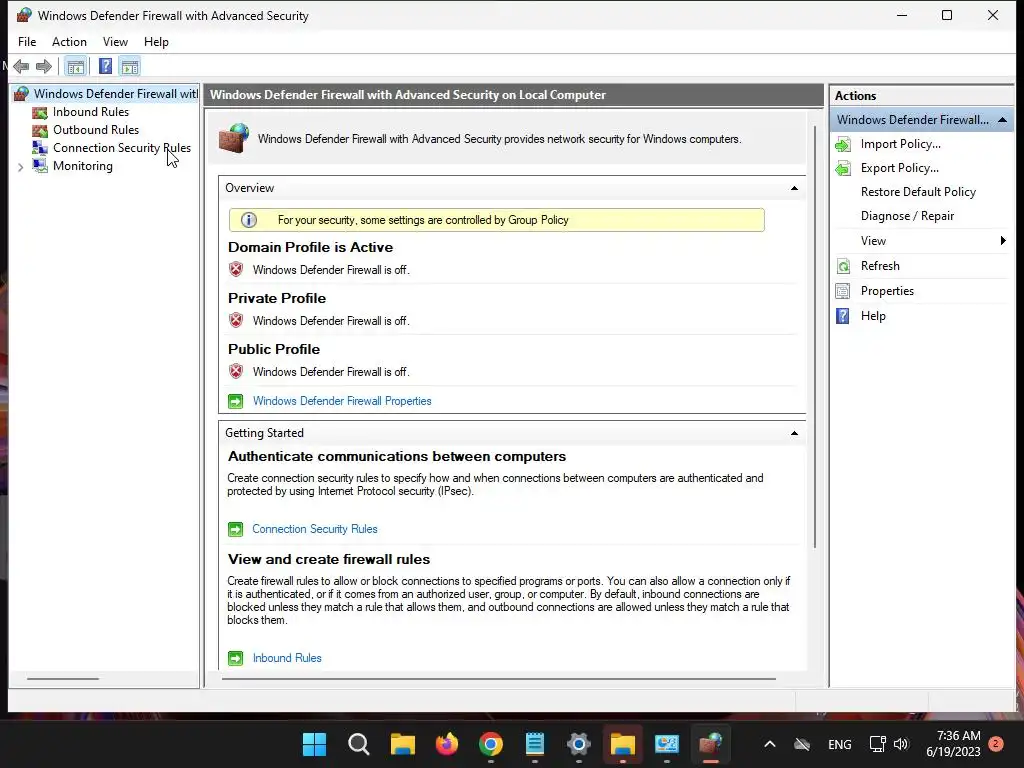Collapse Windows Defender Firewall actions group
This screenshot has height=768, width=1024.
(1002, 120)
